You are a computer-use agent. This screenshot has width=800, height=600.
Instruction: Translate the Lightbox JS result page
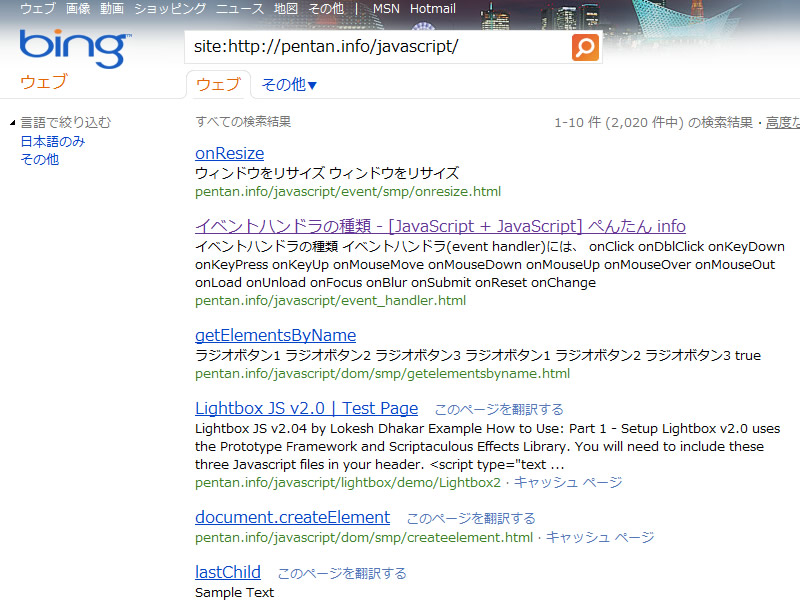point(499,409)
